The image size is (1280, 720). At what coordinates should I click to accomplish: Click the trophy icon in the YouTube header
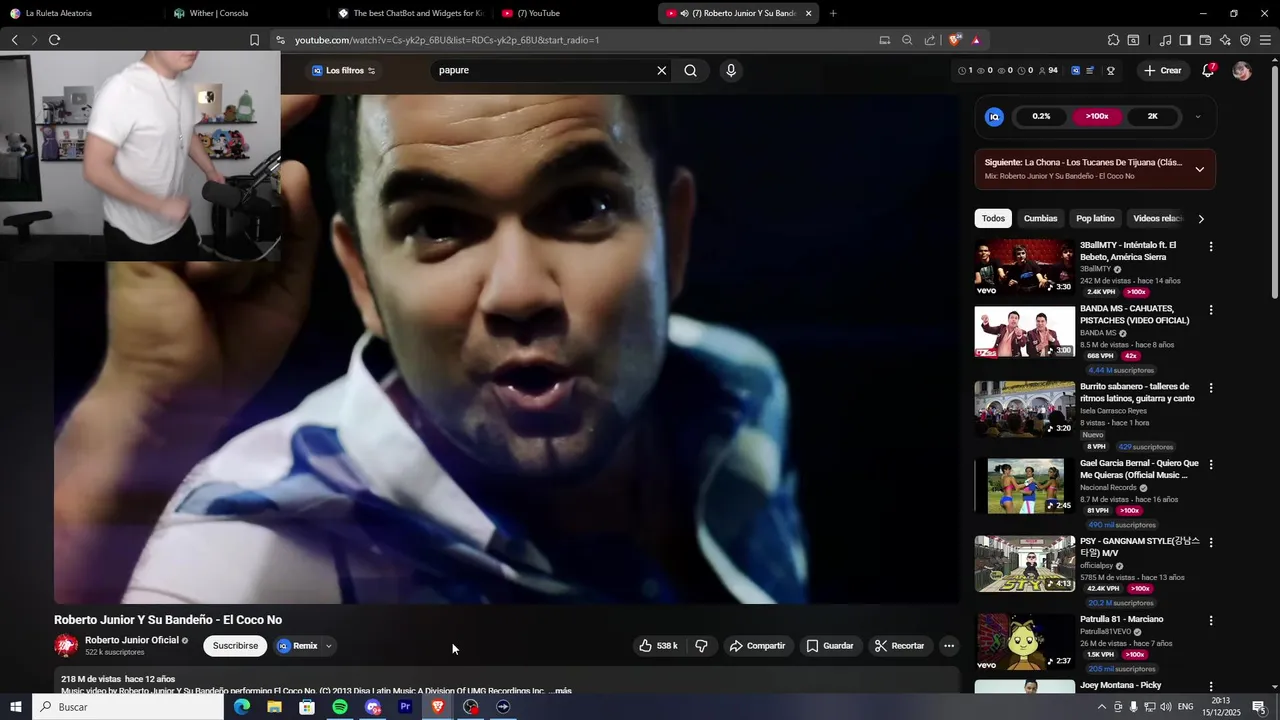coord(1111,70)
